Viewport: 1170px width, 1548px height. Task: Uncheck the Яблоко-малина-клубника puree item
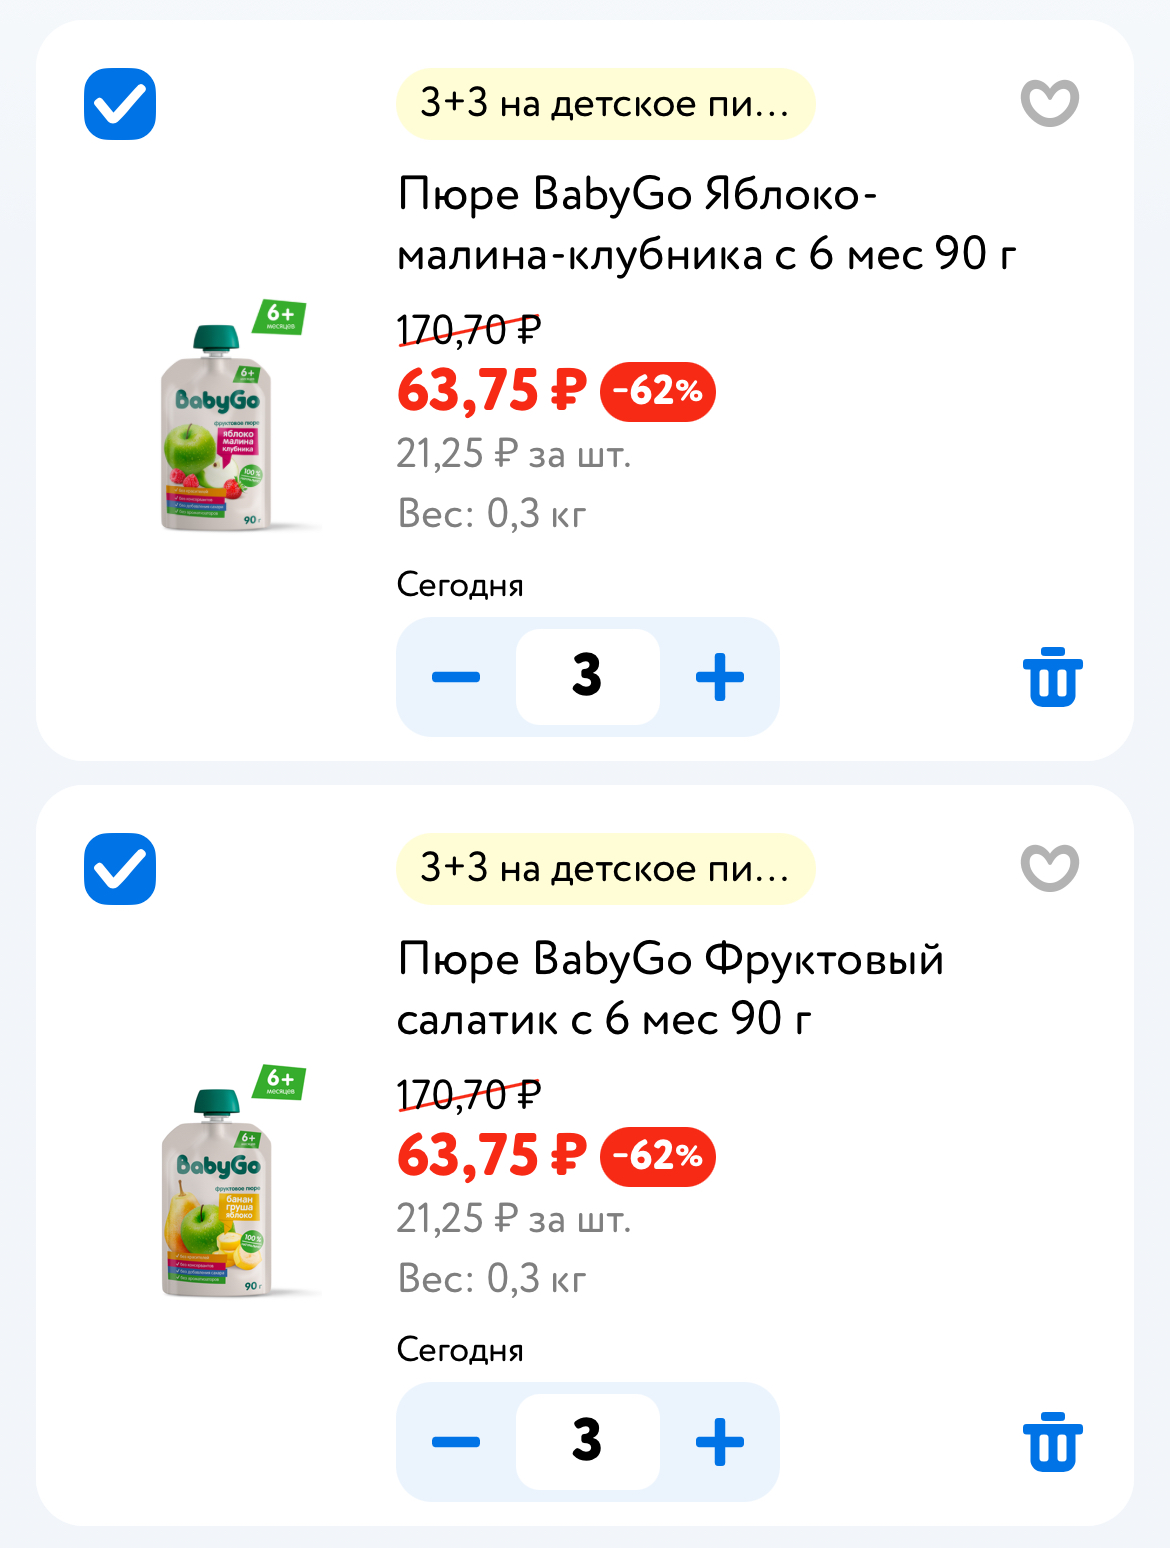[x=120, y=104]
